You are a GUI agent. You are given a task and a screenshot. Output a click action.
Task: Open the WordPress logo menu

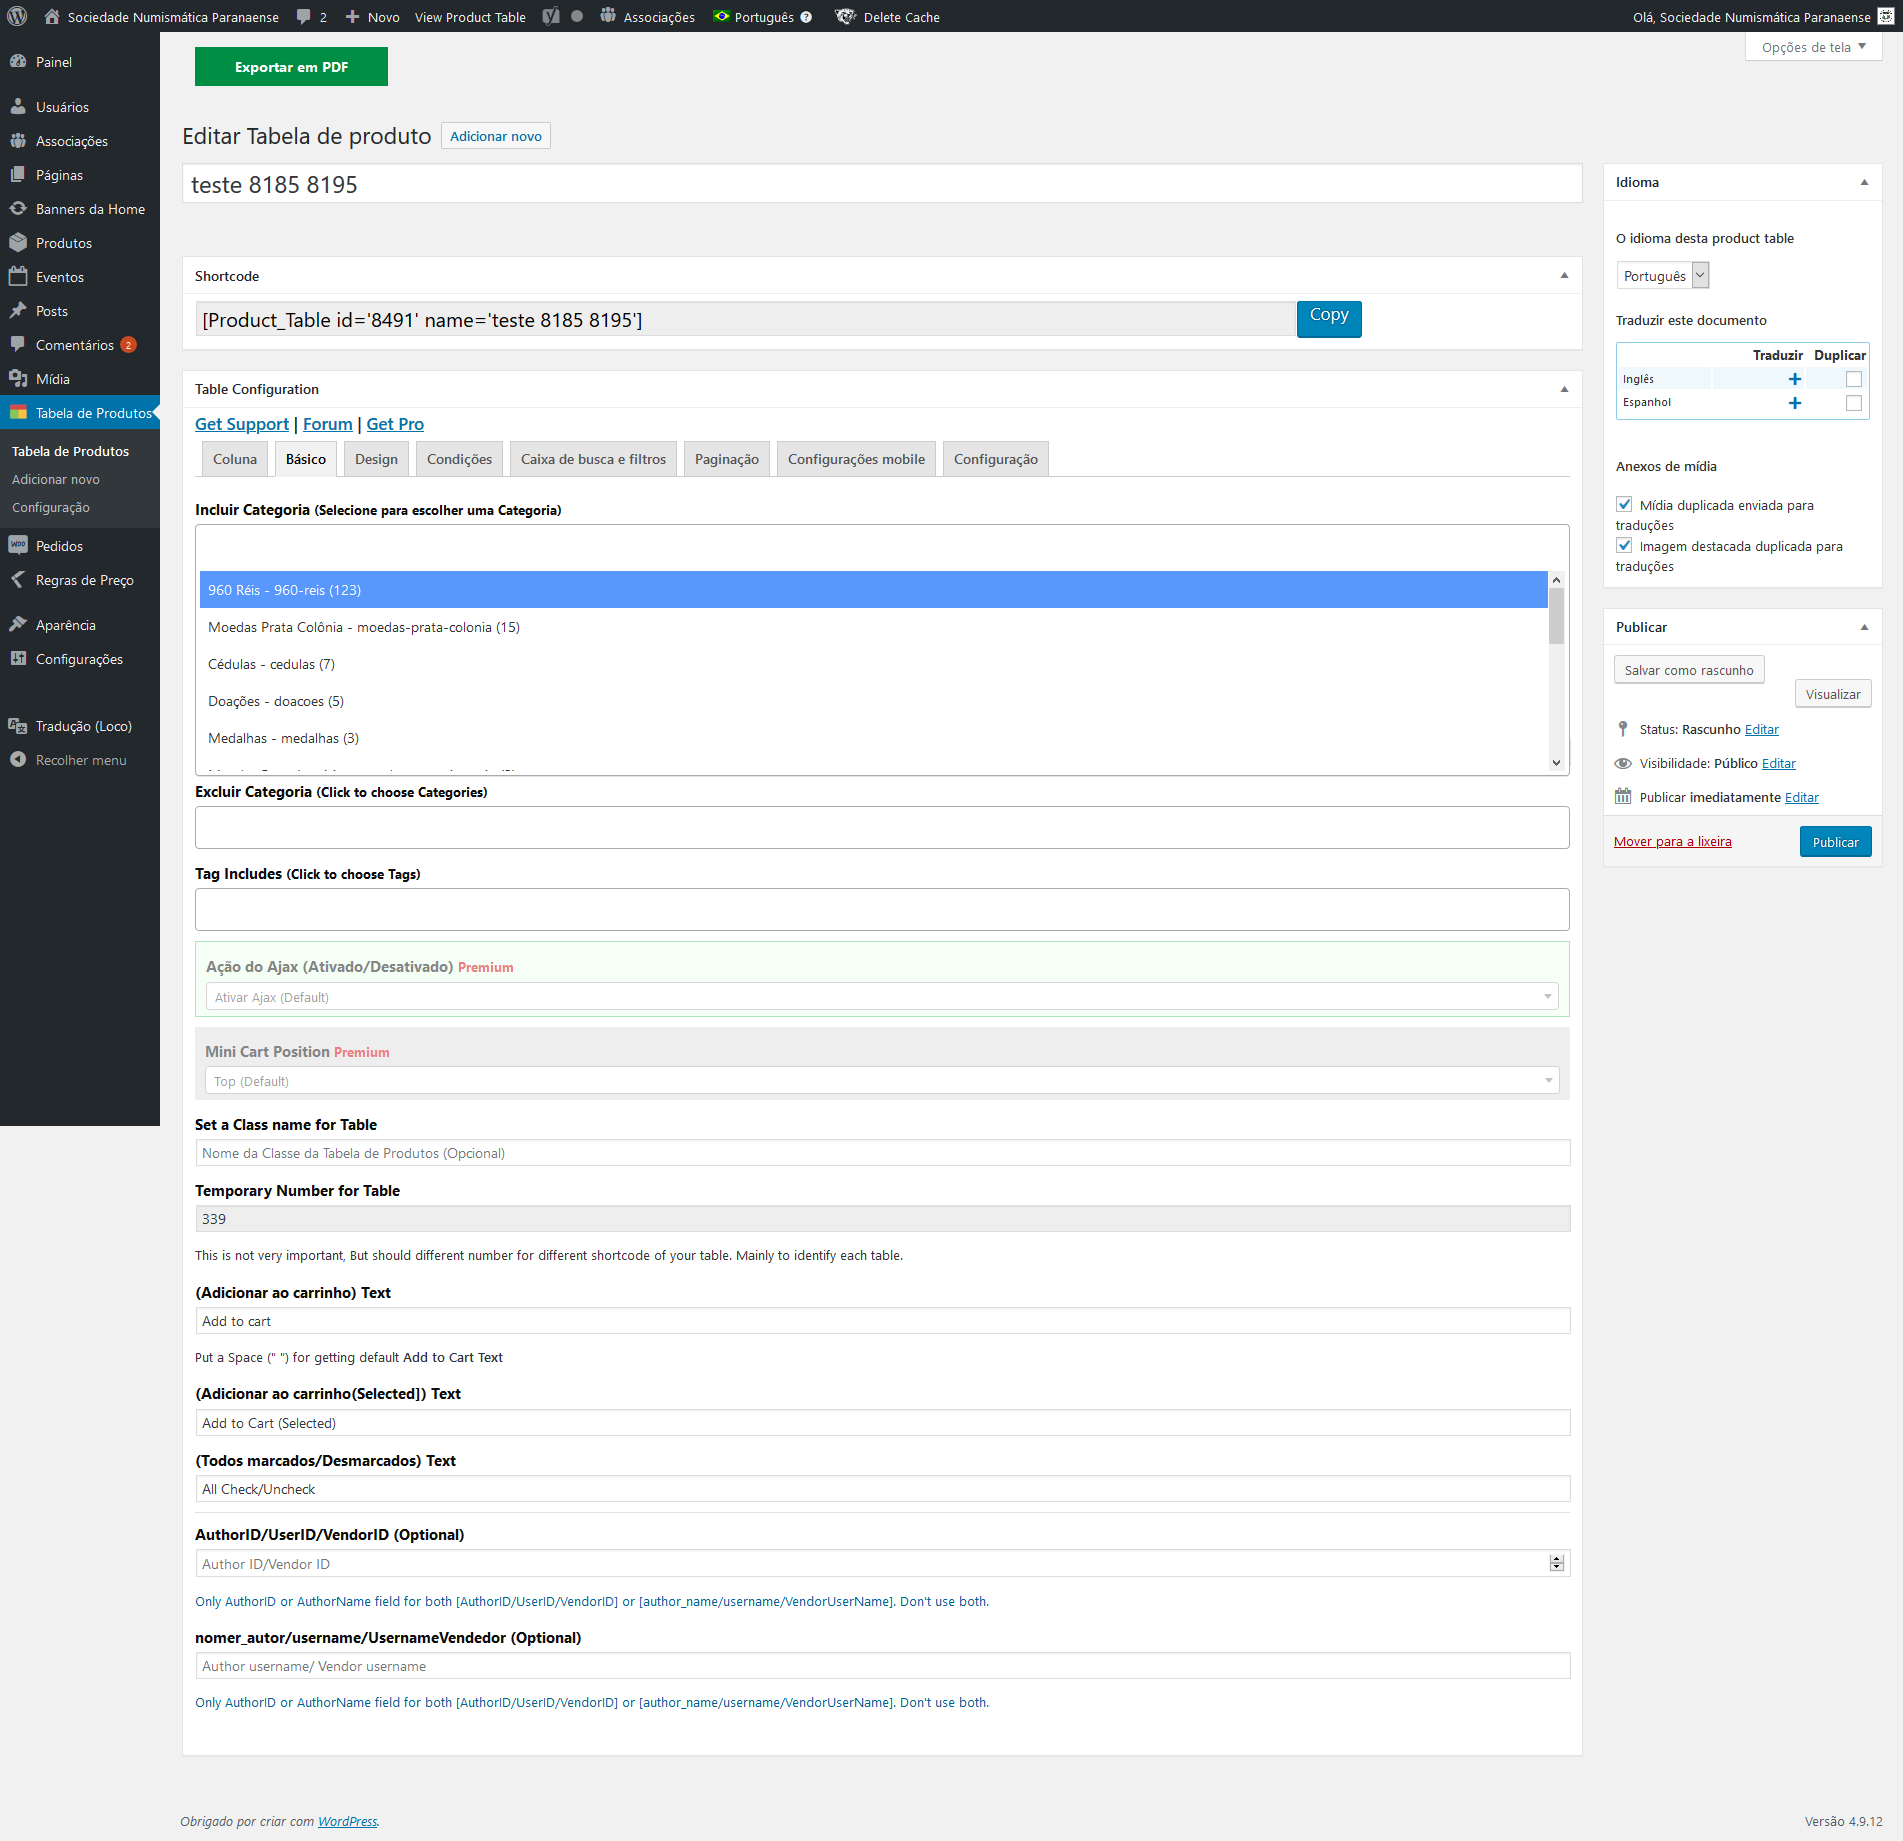click(x=17, y=16)
